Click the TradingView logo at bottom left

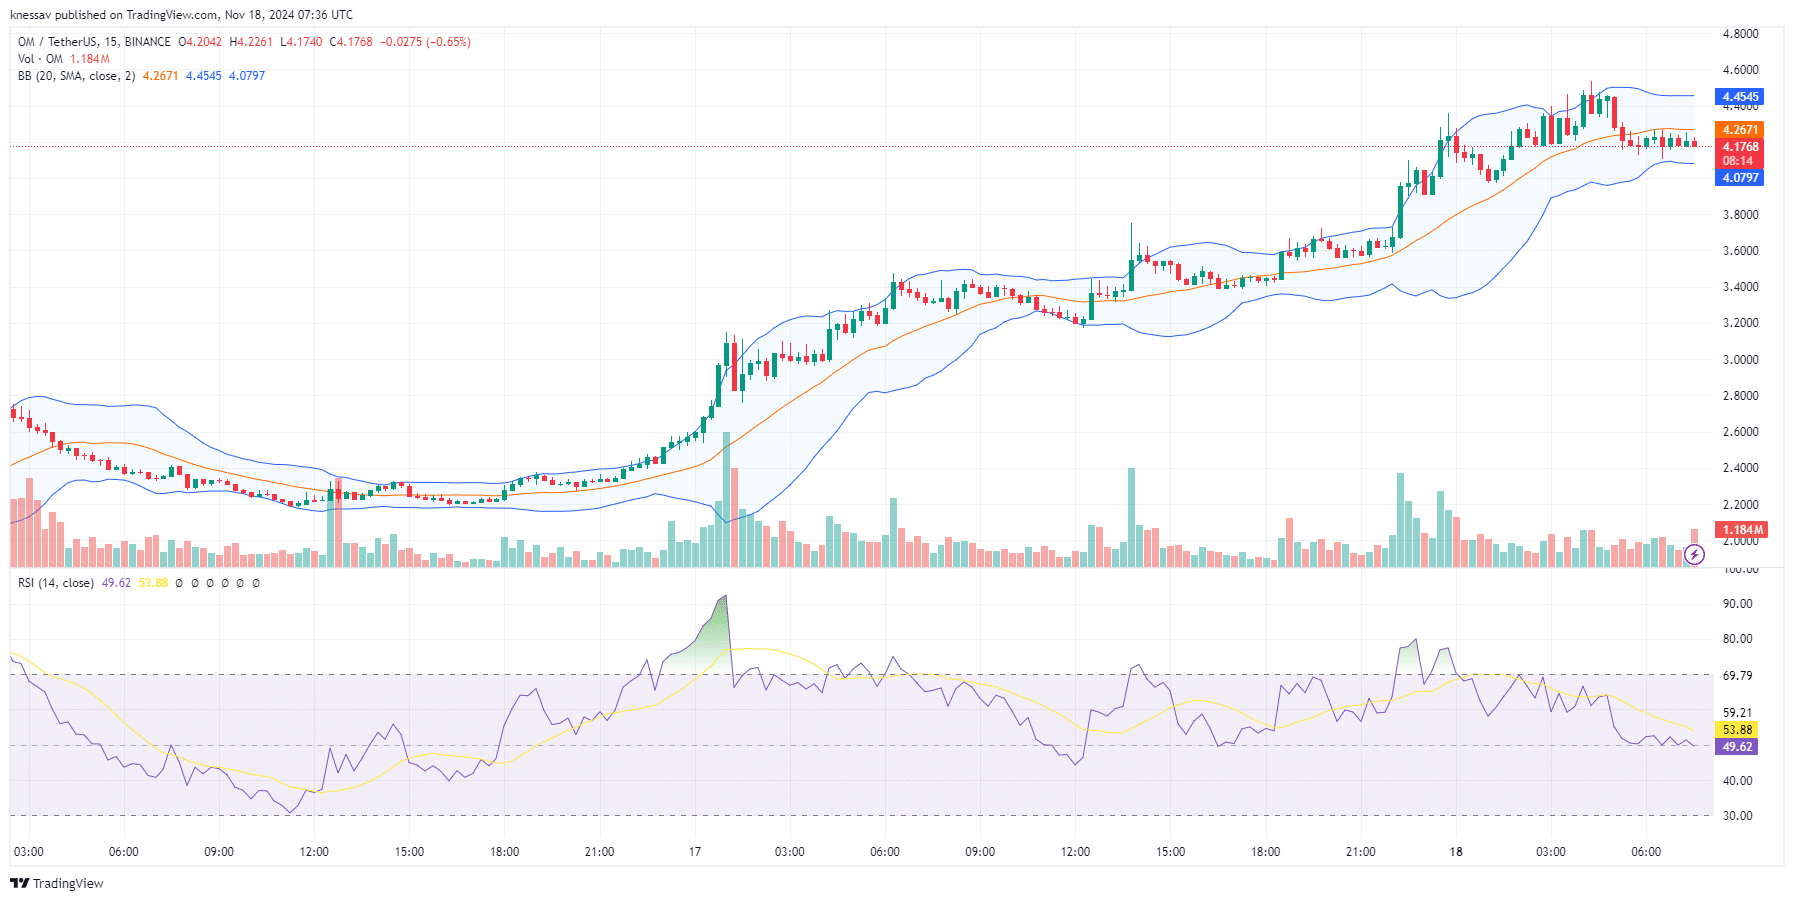point(56,883)
